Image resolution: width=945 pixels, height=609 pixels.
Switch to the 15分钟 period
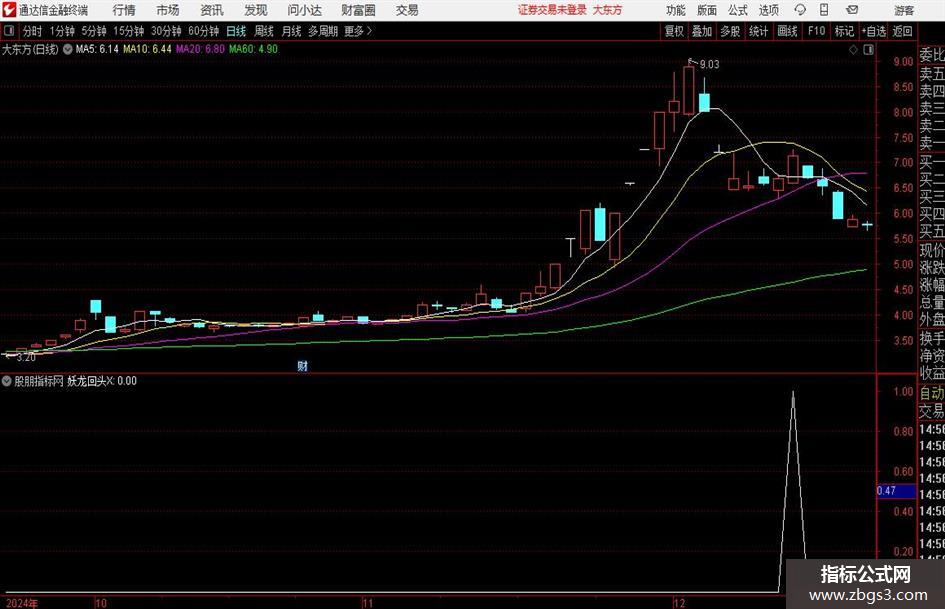click(129, 31)
